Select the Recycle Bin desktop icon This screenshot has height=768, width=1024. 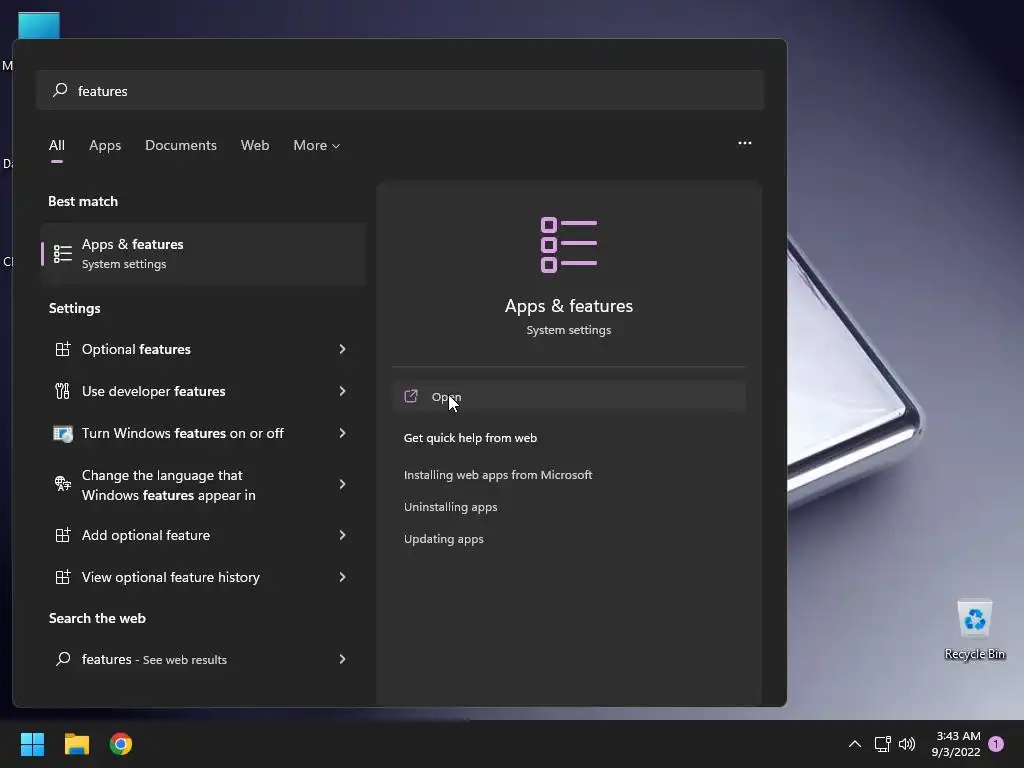point(974,630)
